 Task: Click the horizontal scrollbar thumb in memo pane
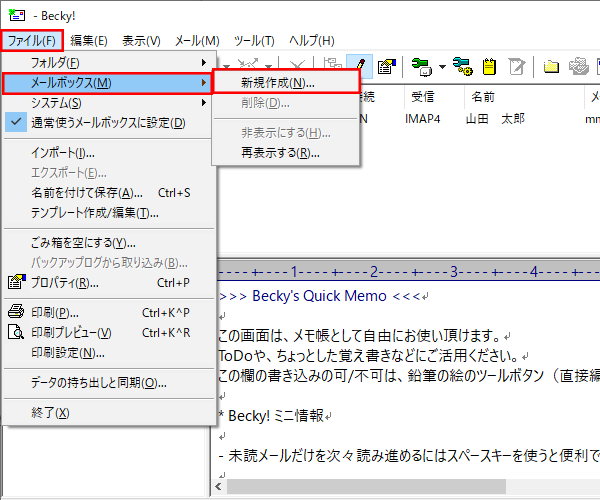[x=366, y=487]
